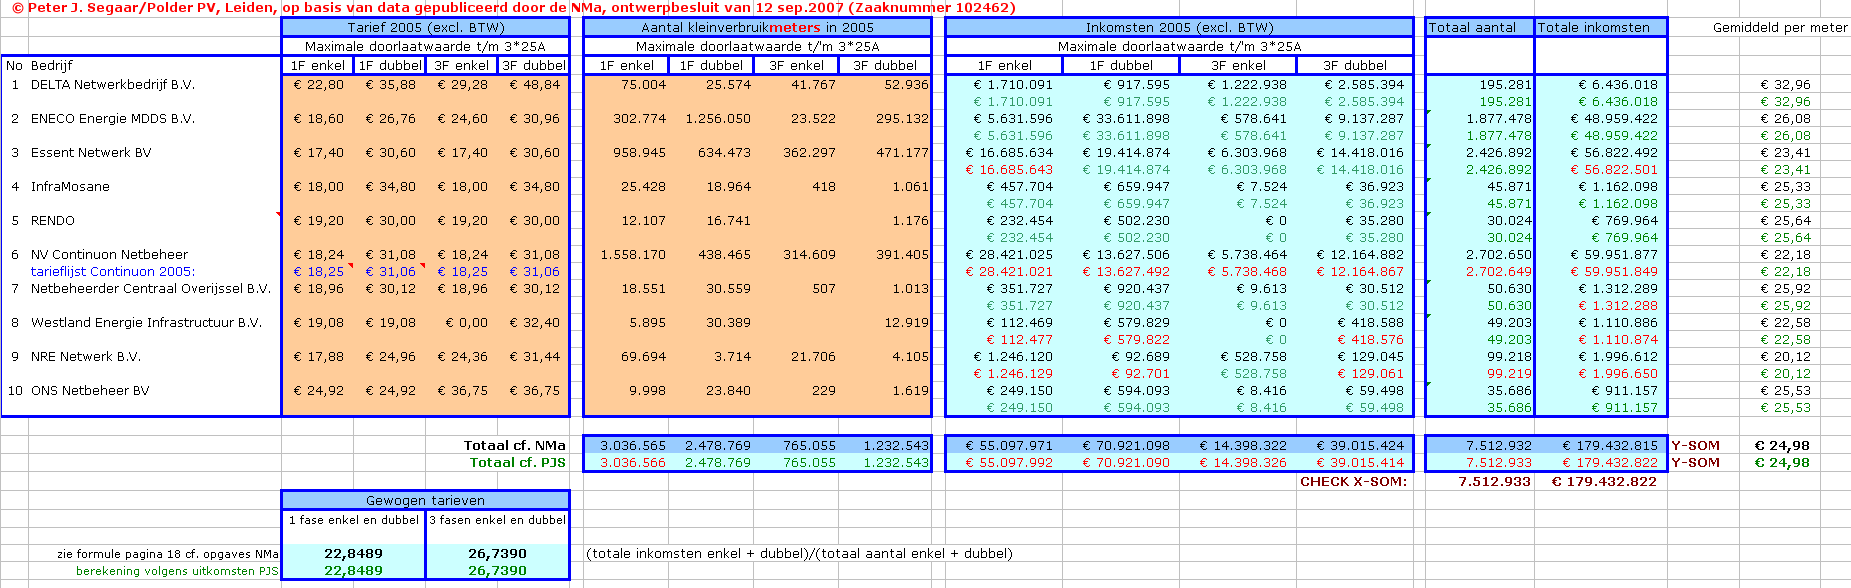Screen dimensions: 1851x588
Task: Click the NMa income total "€ 55.097.971"
Action: coord(1009,445)
